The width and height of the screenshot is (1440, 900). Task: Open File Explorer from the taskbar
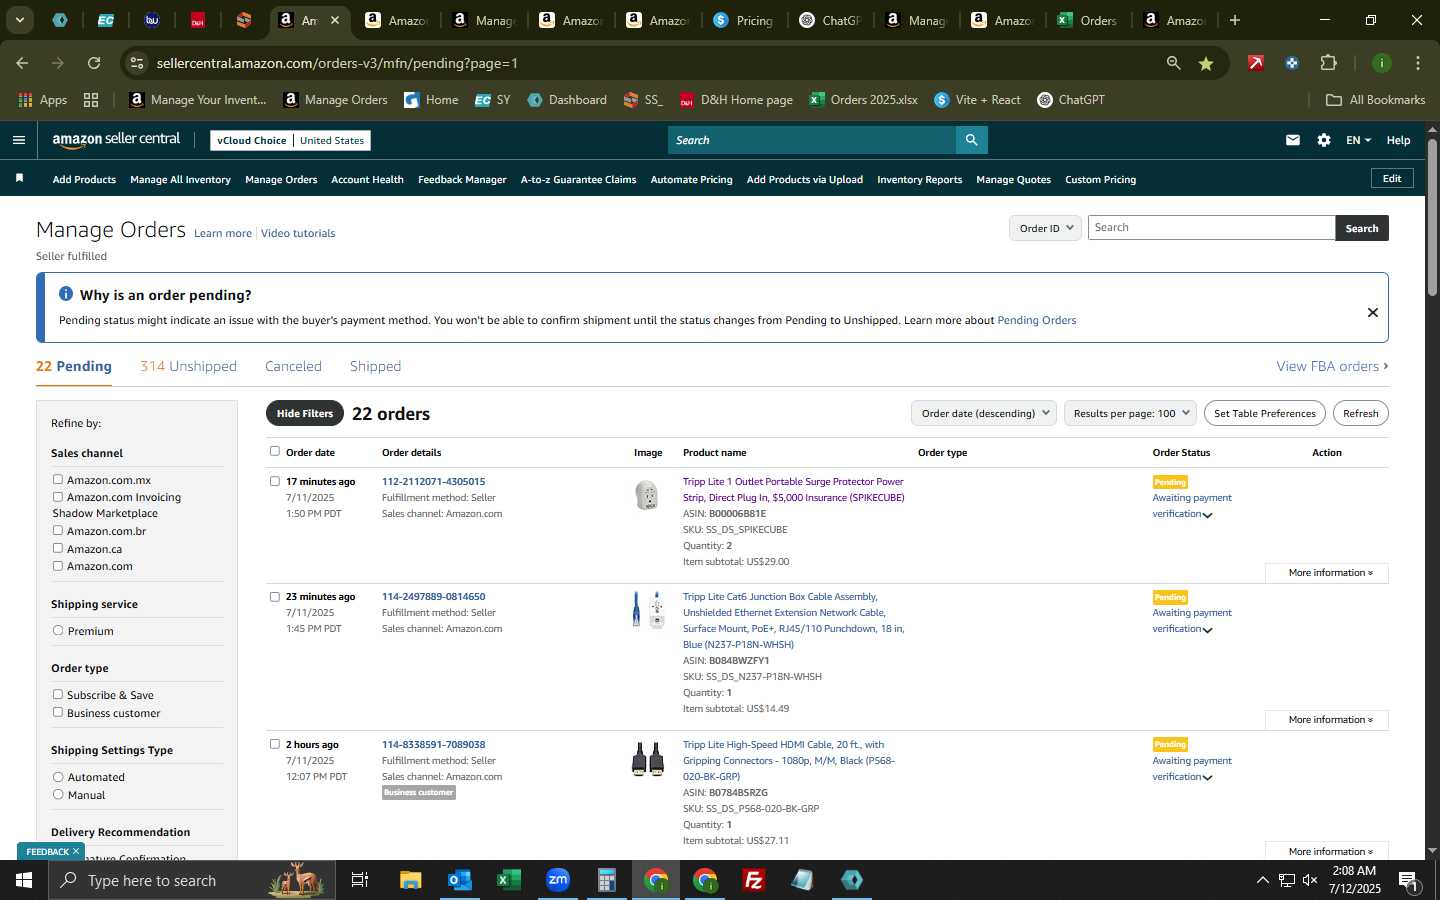pyautogui.click(x=411, y=880)
